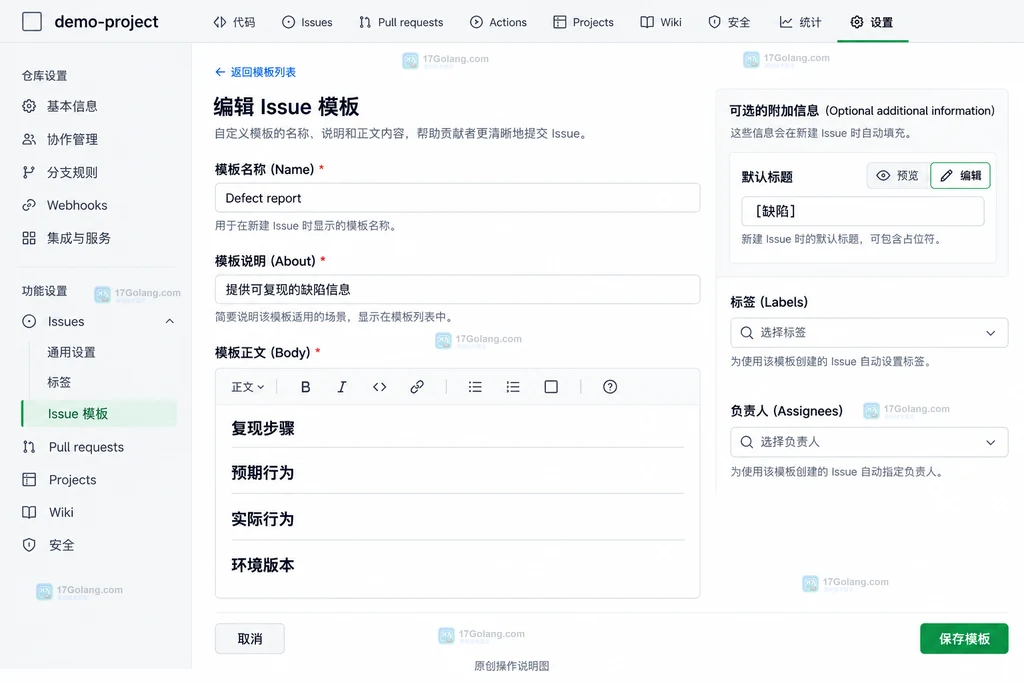Open the Projects top tab

(583, 22)
